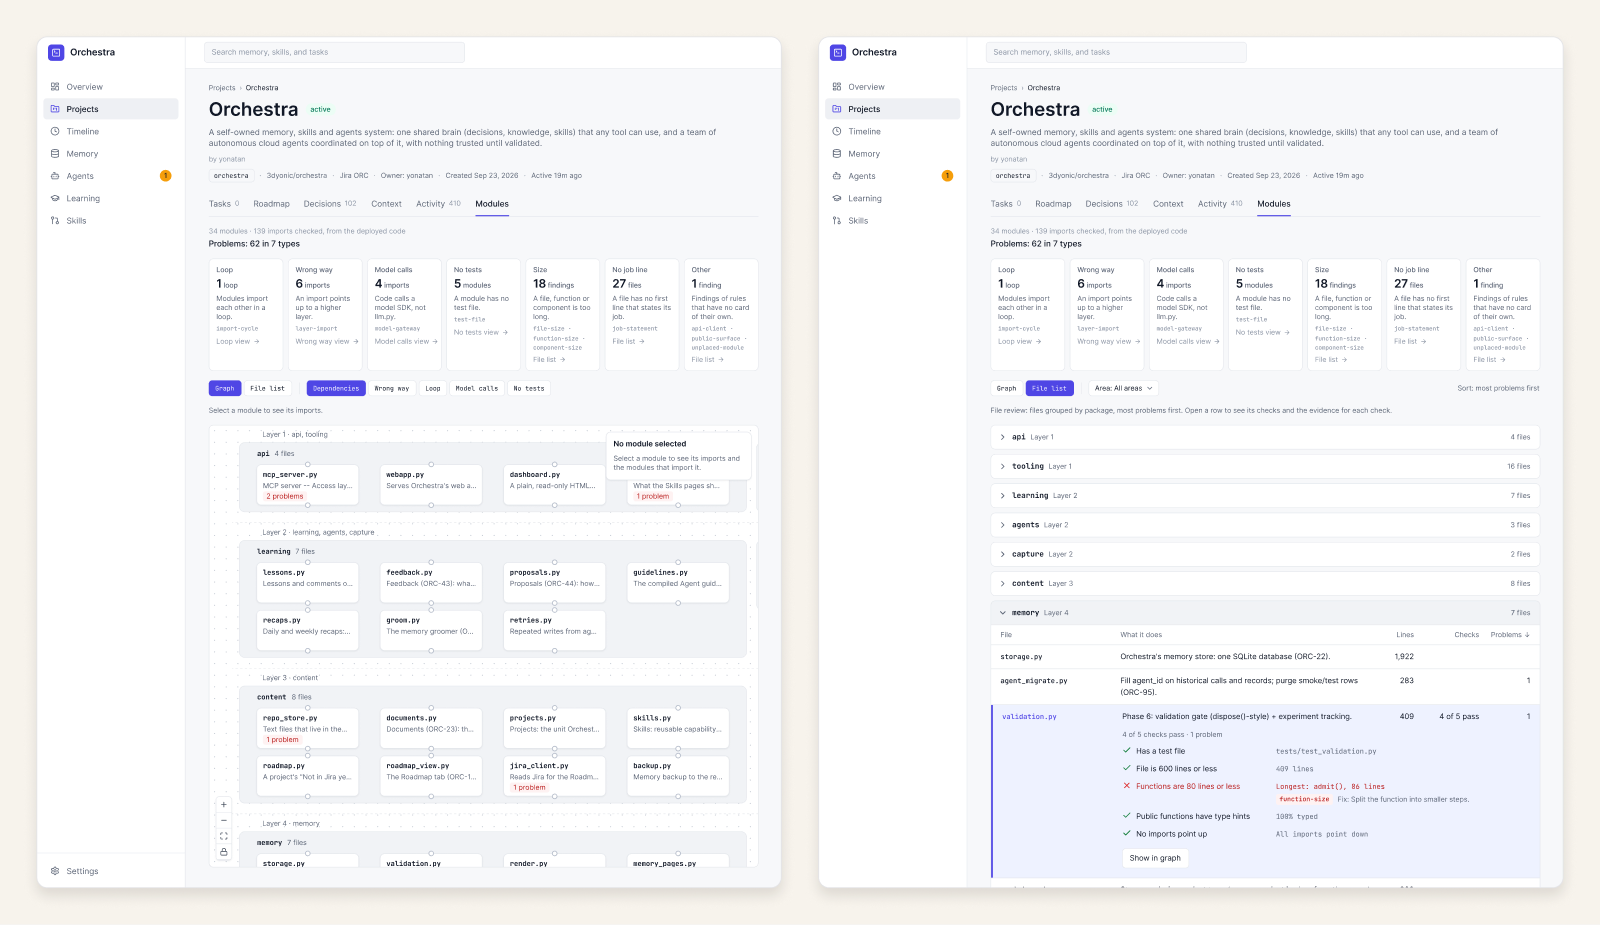Image resolution: width=1600 pixels, height=925 pixels.
Task: Select Graph view toggle in left window
Action: [225, 388]
